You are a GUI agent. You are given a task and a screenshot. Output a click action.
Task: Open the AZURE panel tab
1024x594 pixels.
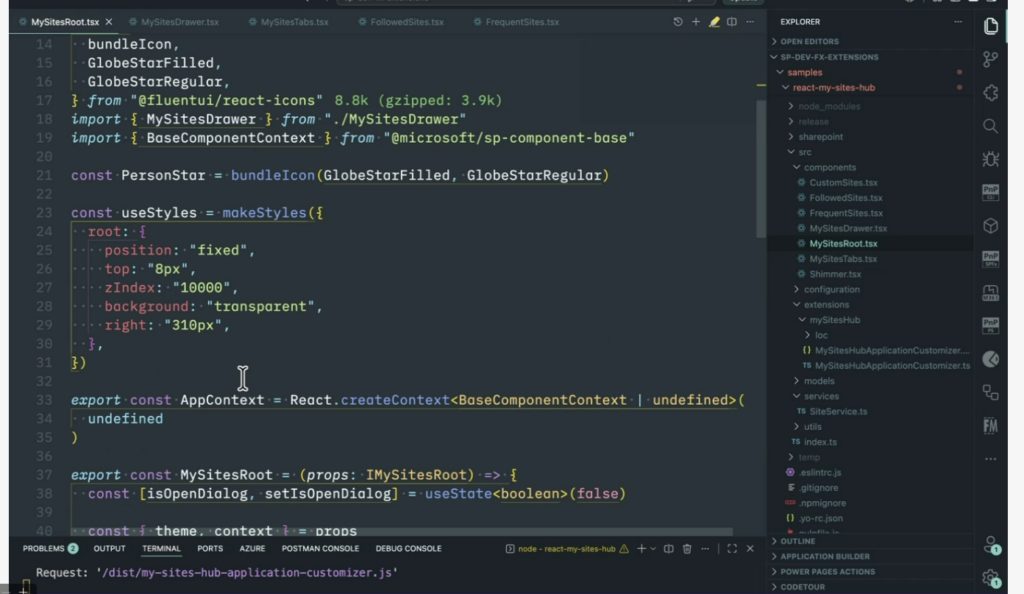(x=252, y=549)
